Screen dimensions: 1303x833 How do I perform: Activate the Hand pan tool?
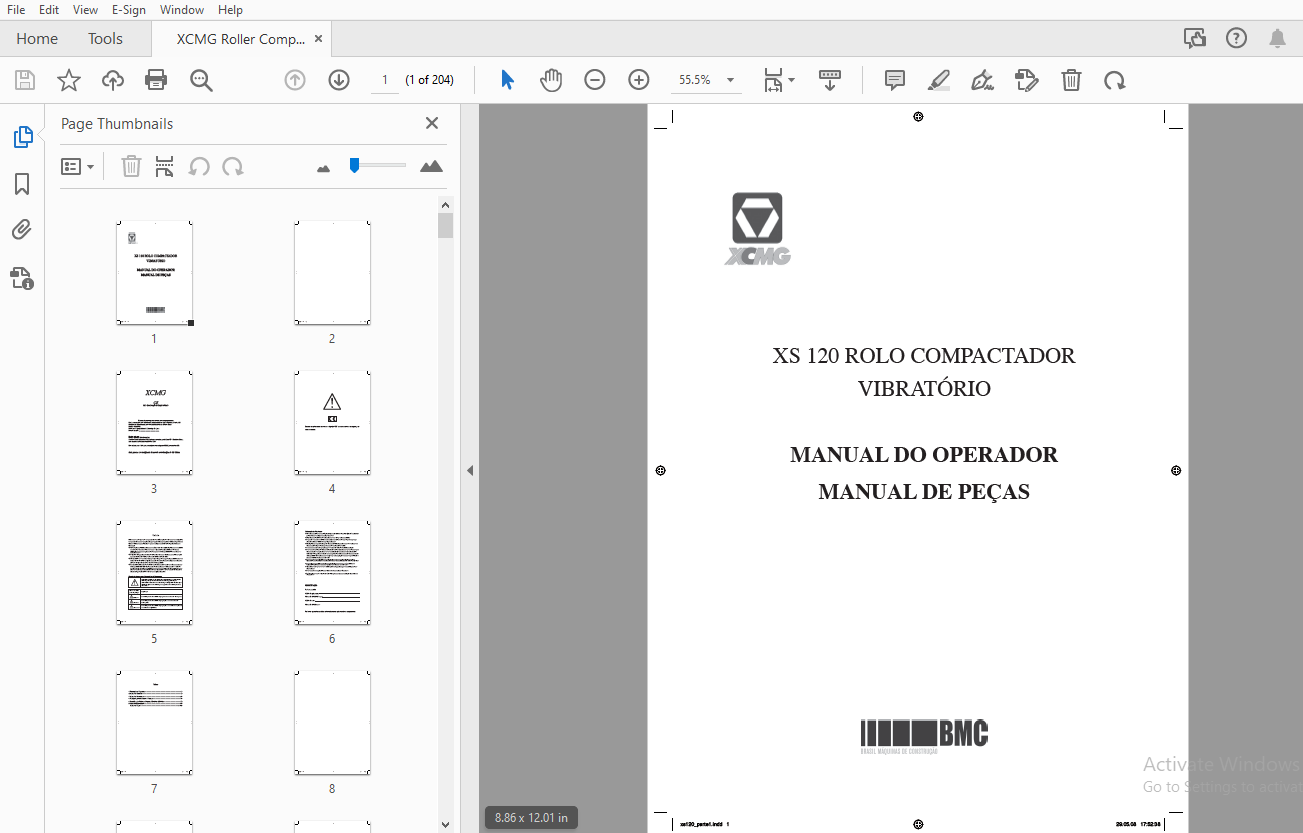click(x=551, y=80)
